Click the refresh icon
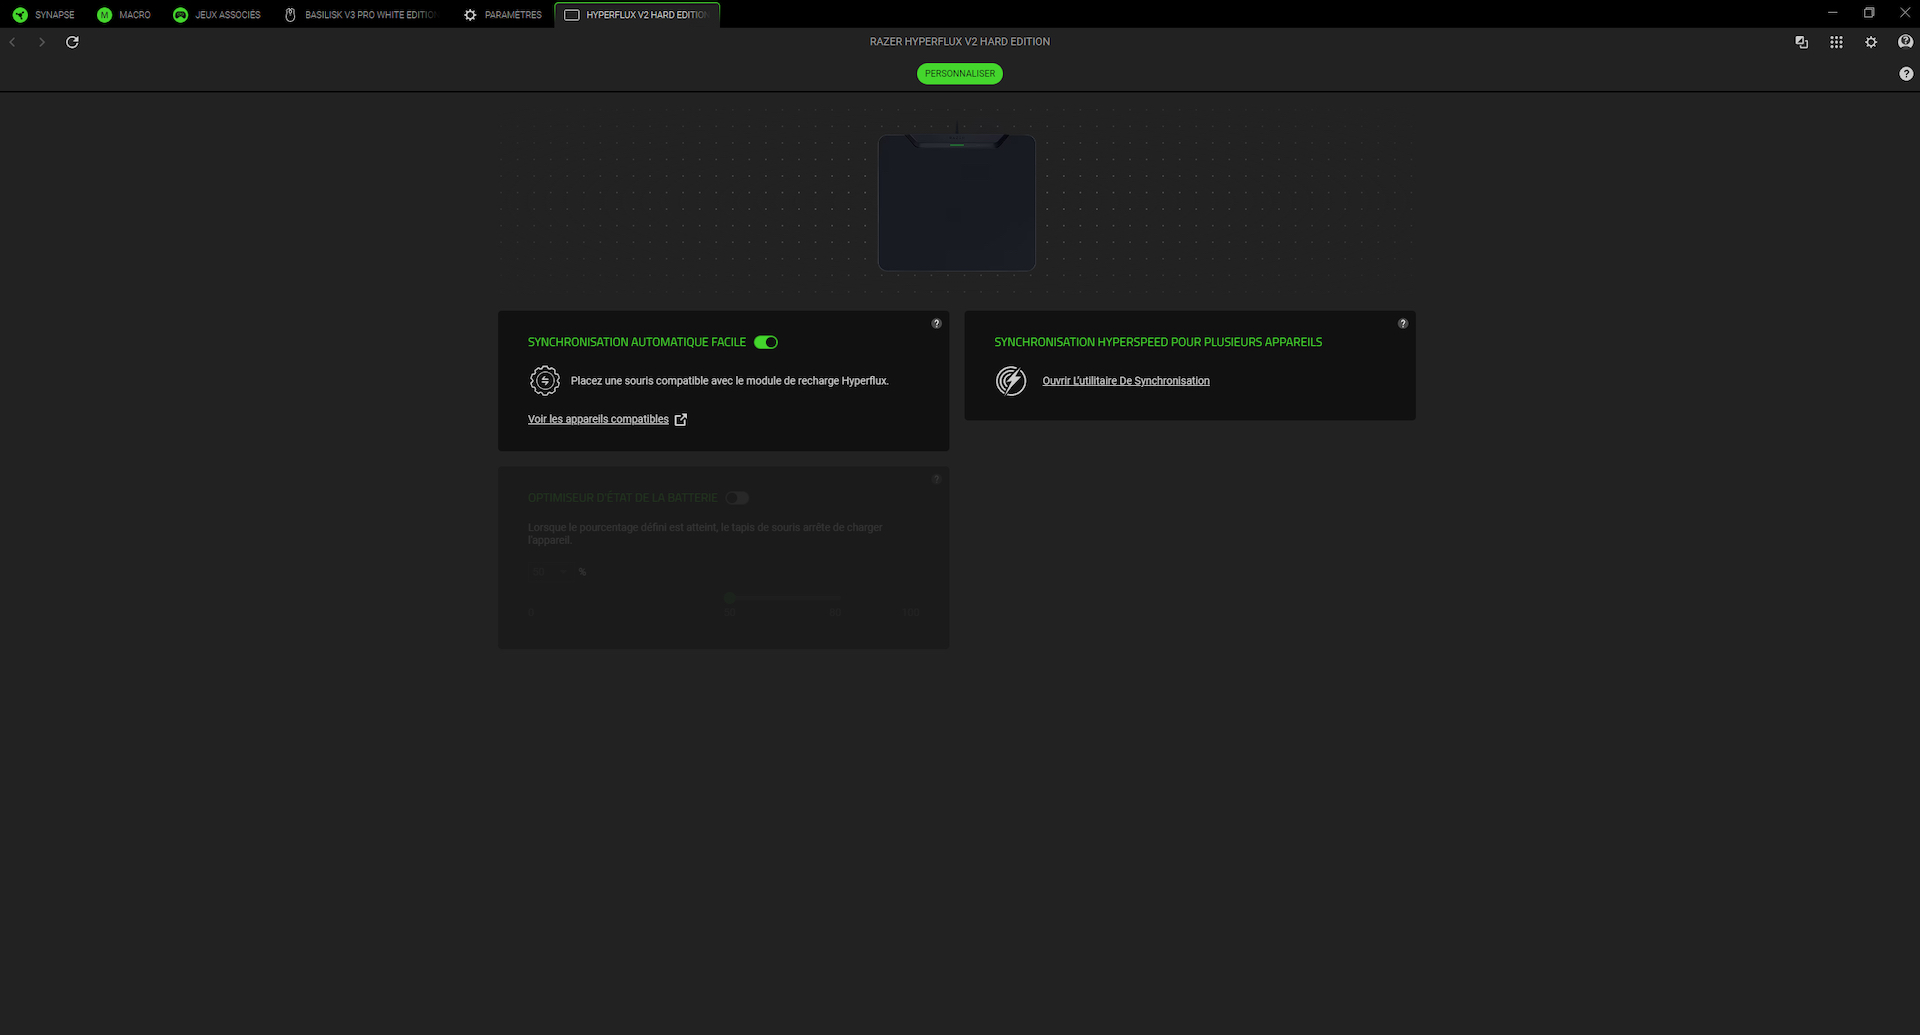This screenshot has width=1920, height=1035. 72,42
